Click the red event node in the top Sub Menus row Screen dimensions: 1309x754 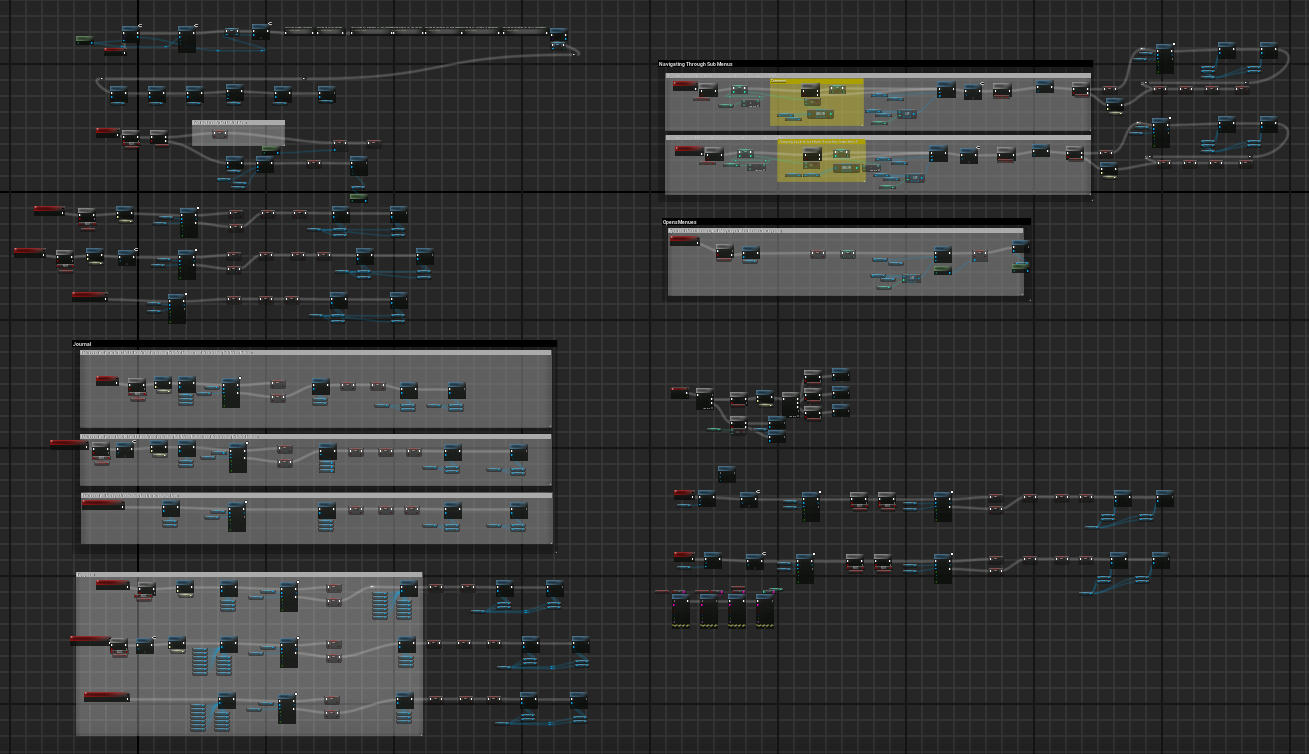[684, 86]
